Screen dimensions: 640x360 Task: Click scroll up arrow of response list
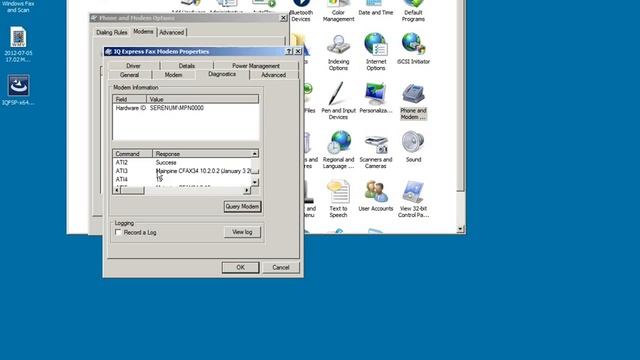click(255, 154)
